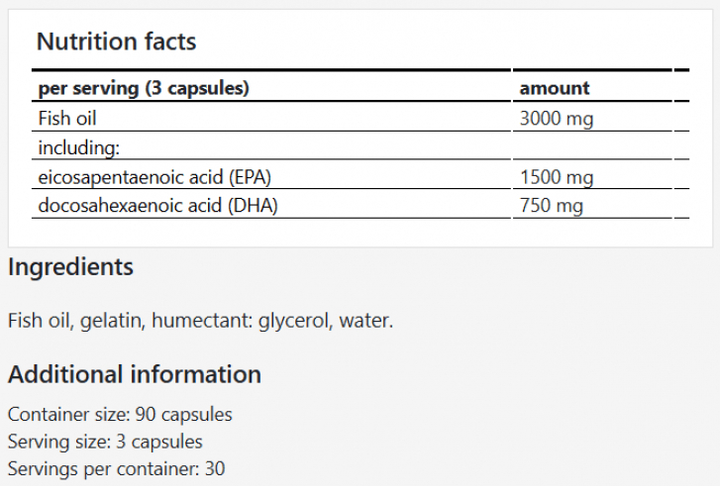
Task: Click the "amount" column header
Action: click(x=554, y=88)
